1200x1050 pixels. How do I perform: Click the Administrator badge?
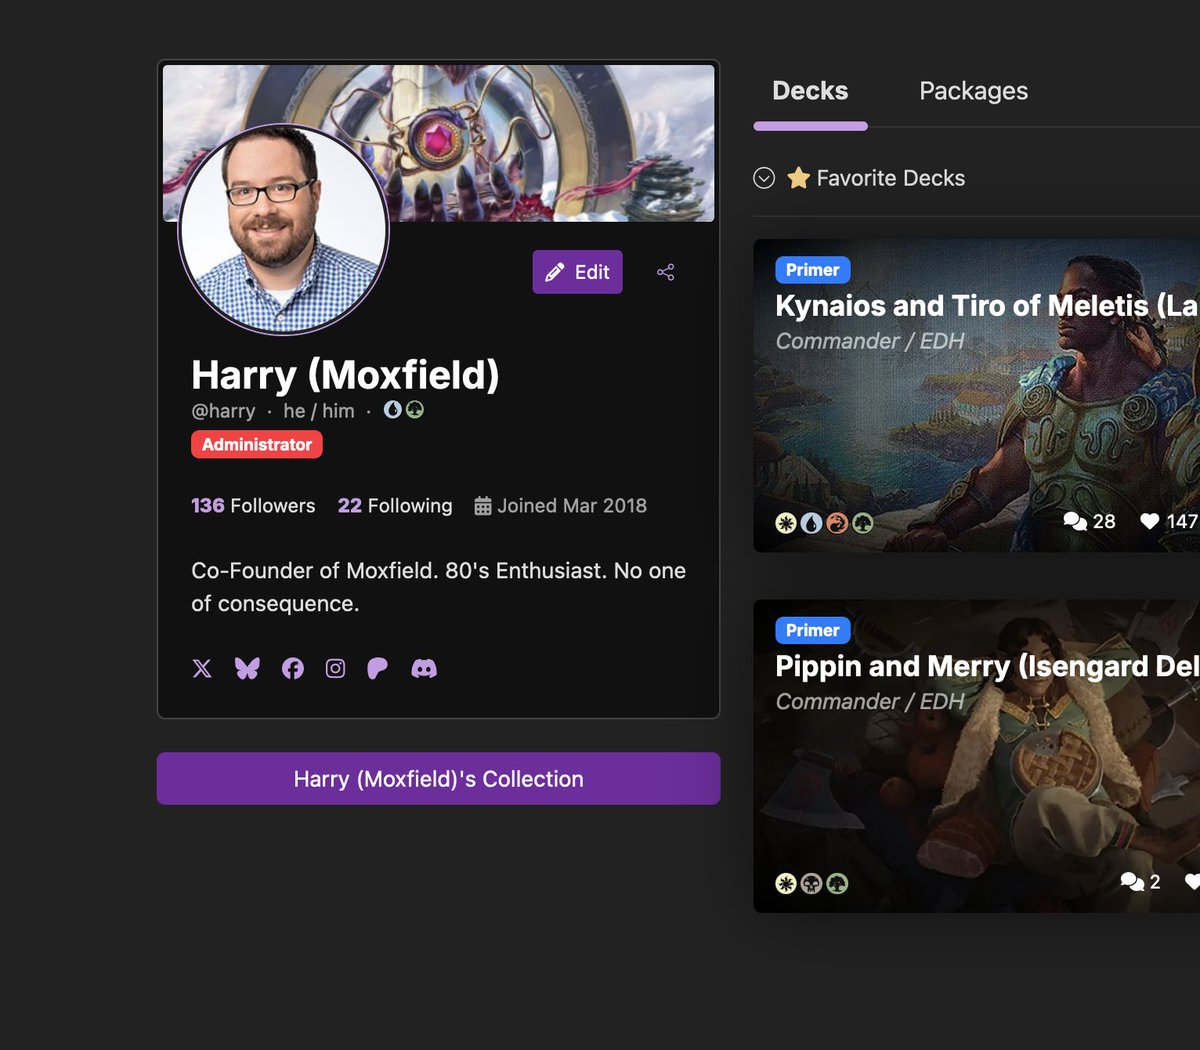click(x=257, y=444)
